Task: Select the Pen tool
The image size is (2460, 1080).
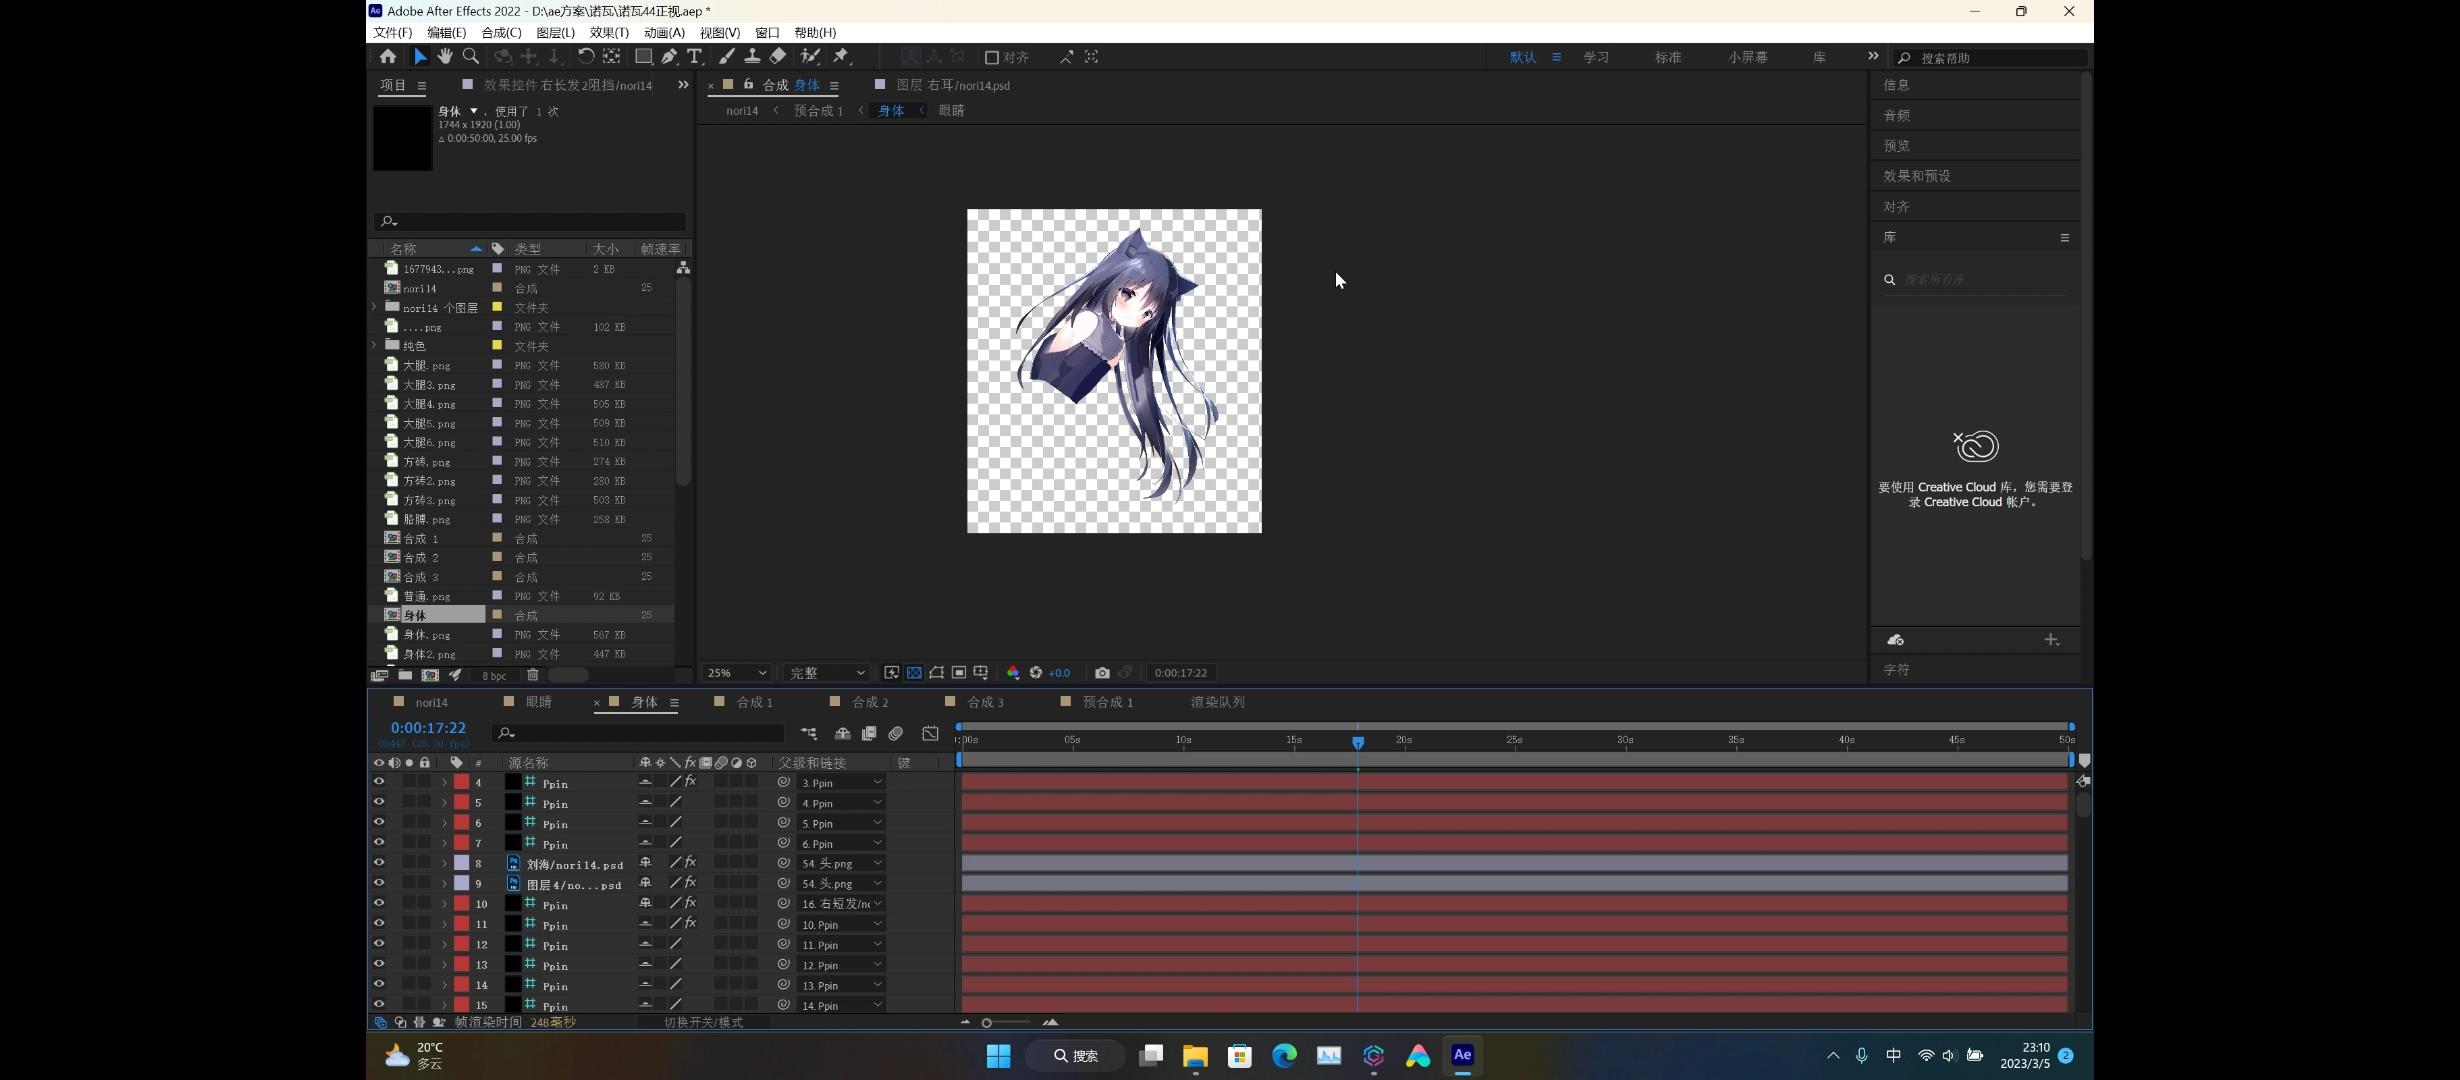Action: (669, 57)
